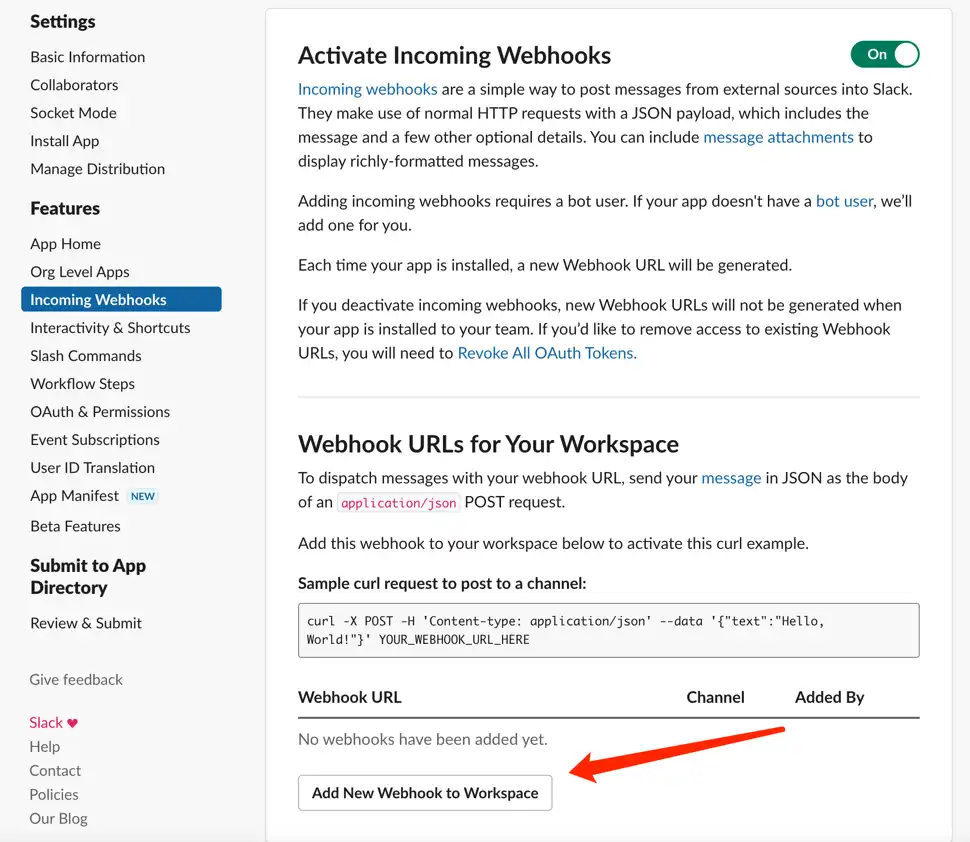
Task: Click the Webhook URLs for Your Workspace heading
Action: pos(488,444)
